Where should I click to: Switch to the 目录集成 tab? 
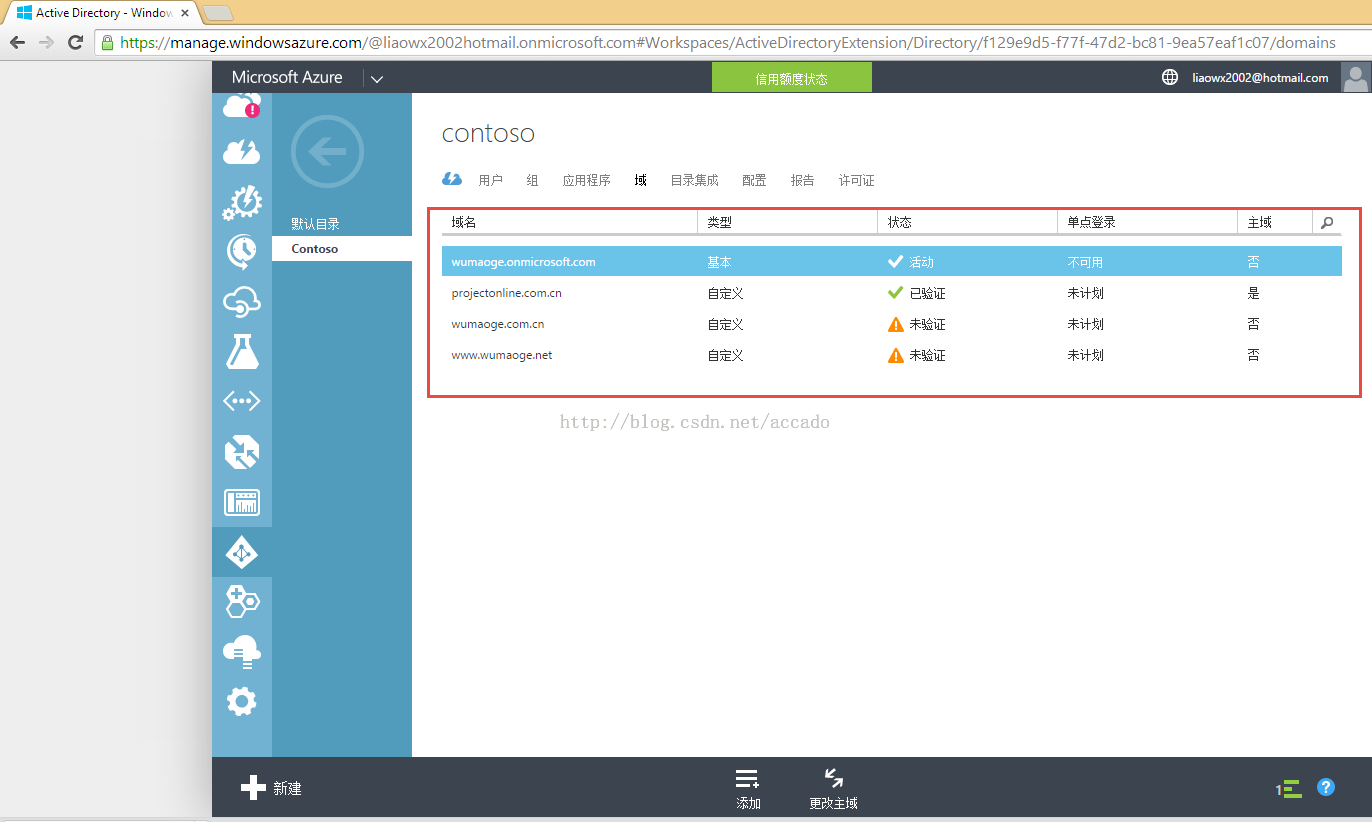694,180
